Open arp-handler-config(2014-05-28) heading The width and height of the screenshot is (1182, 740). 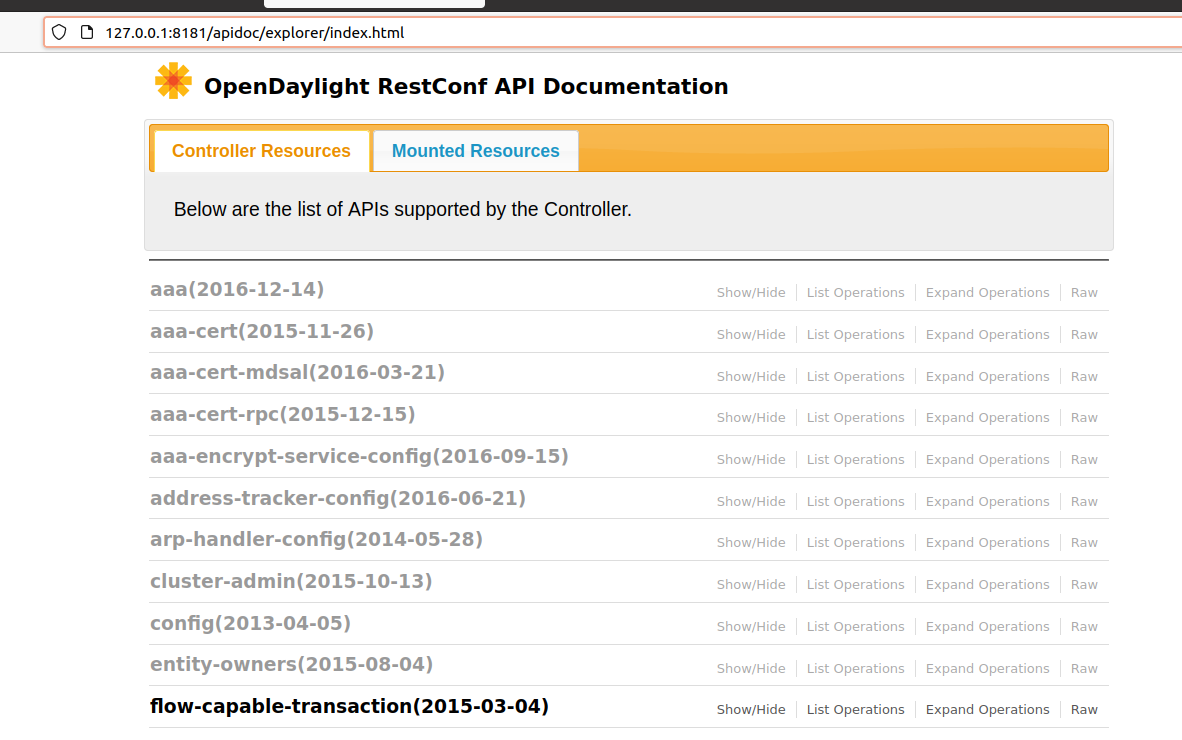[x=316, y=540]
